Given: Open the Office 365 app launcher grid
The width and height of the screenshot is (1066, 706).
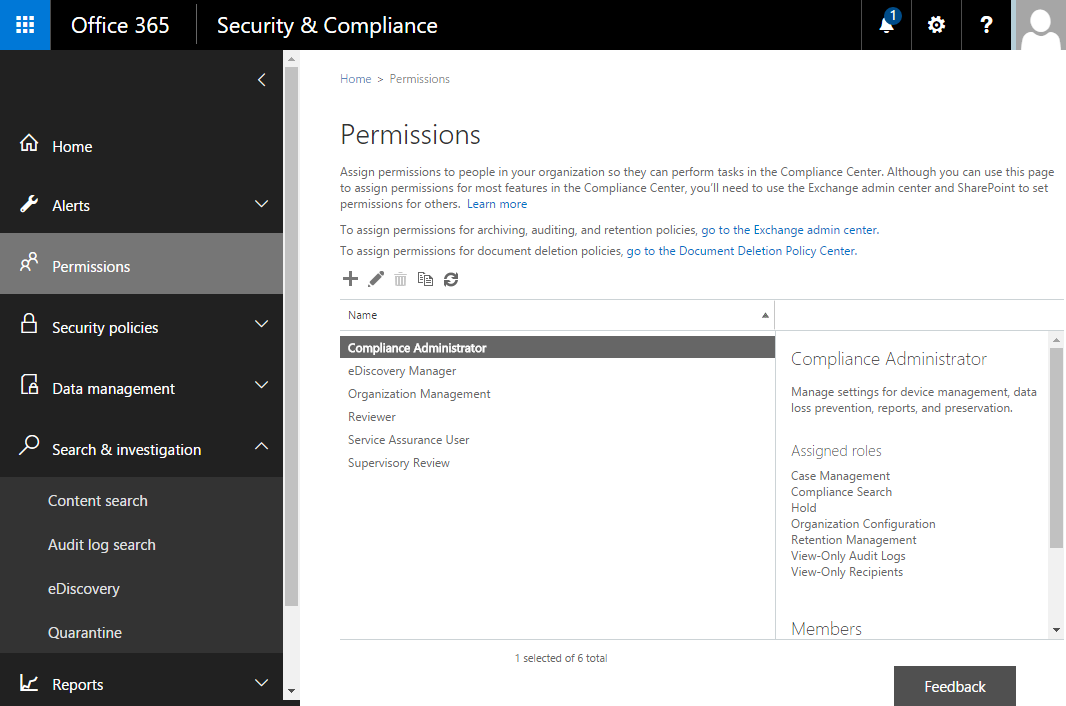Looking at the screenshot, I should pos(25,25).
